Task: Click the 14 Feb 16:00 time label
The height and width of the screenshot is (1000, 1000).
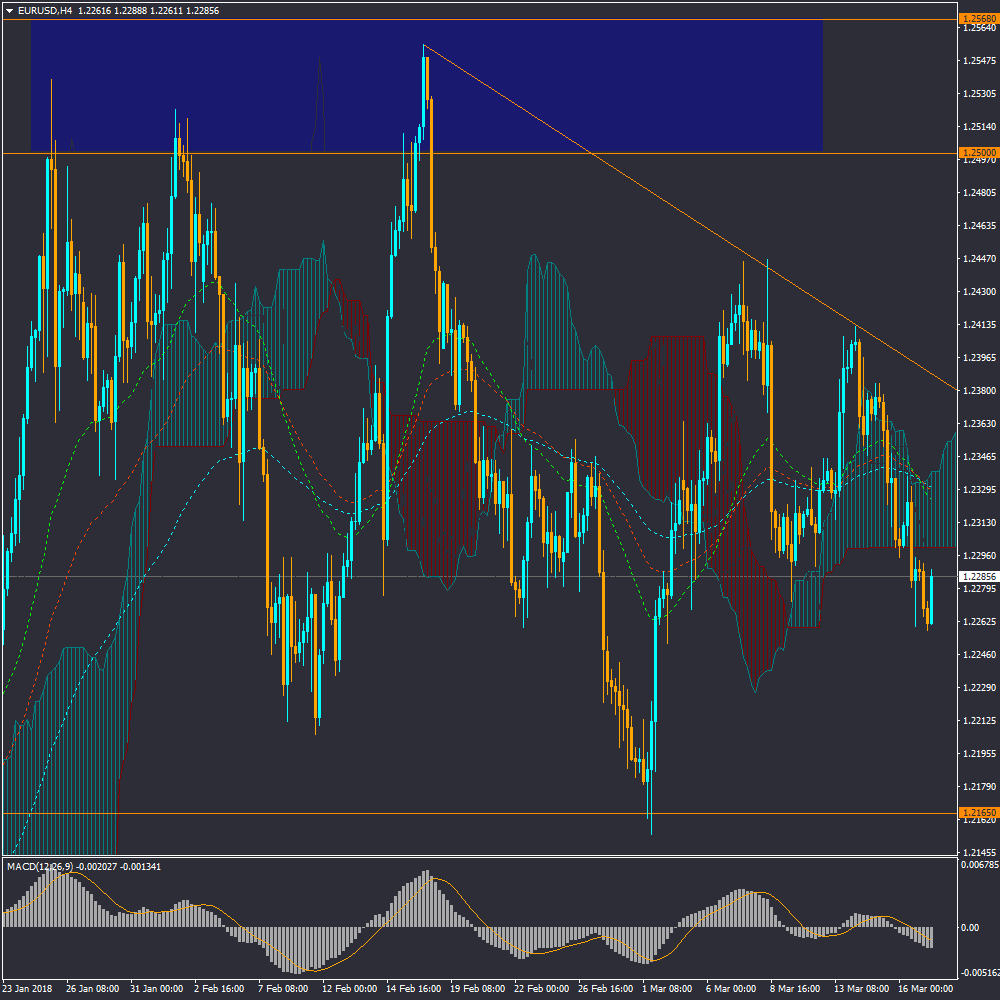Action: 414,989
